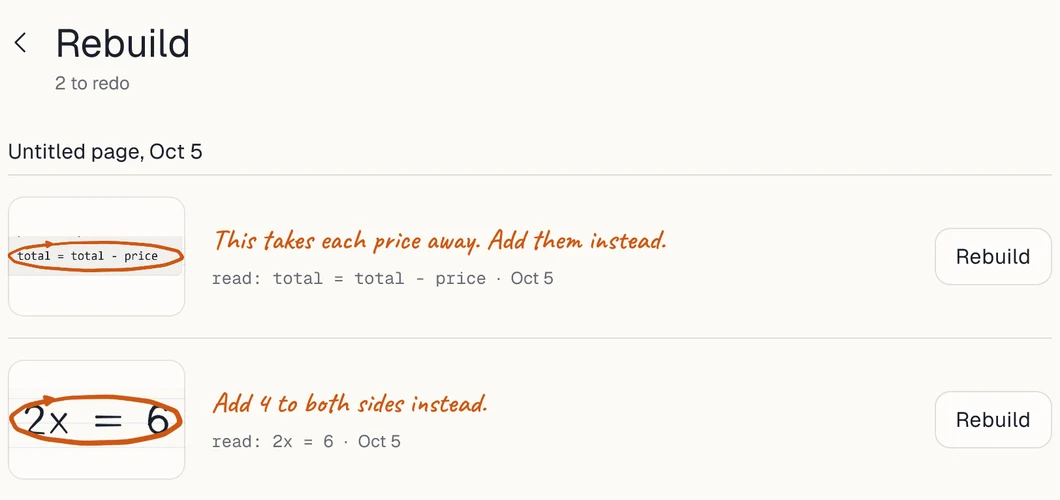Click the words 'Add them instead' in the first note
1060x500 pixels.
(x=577, y=240)
